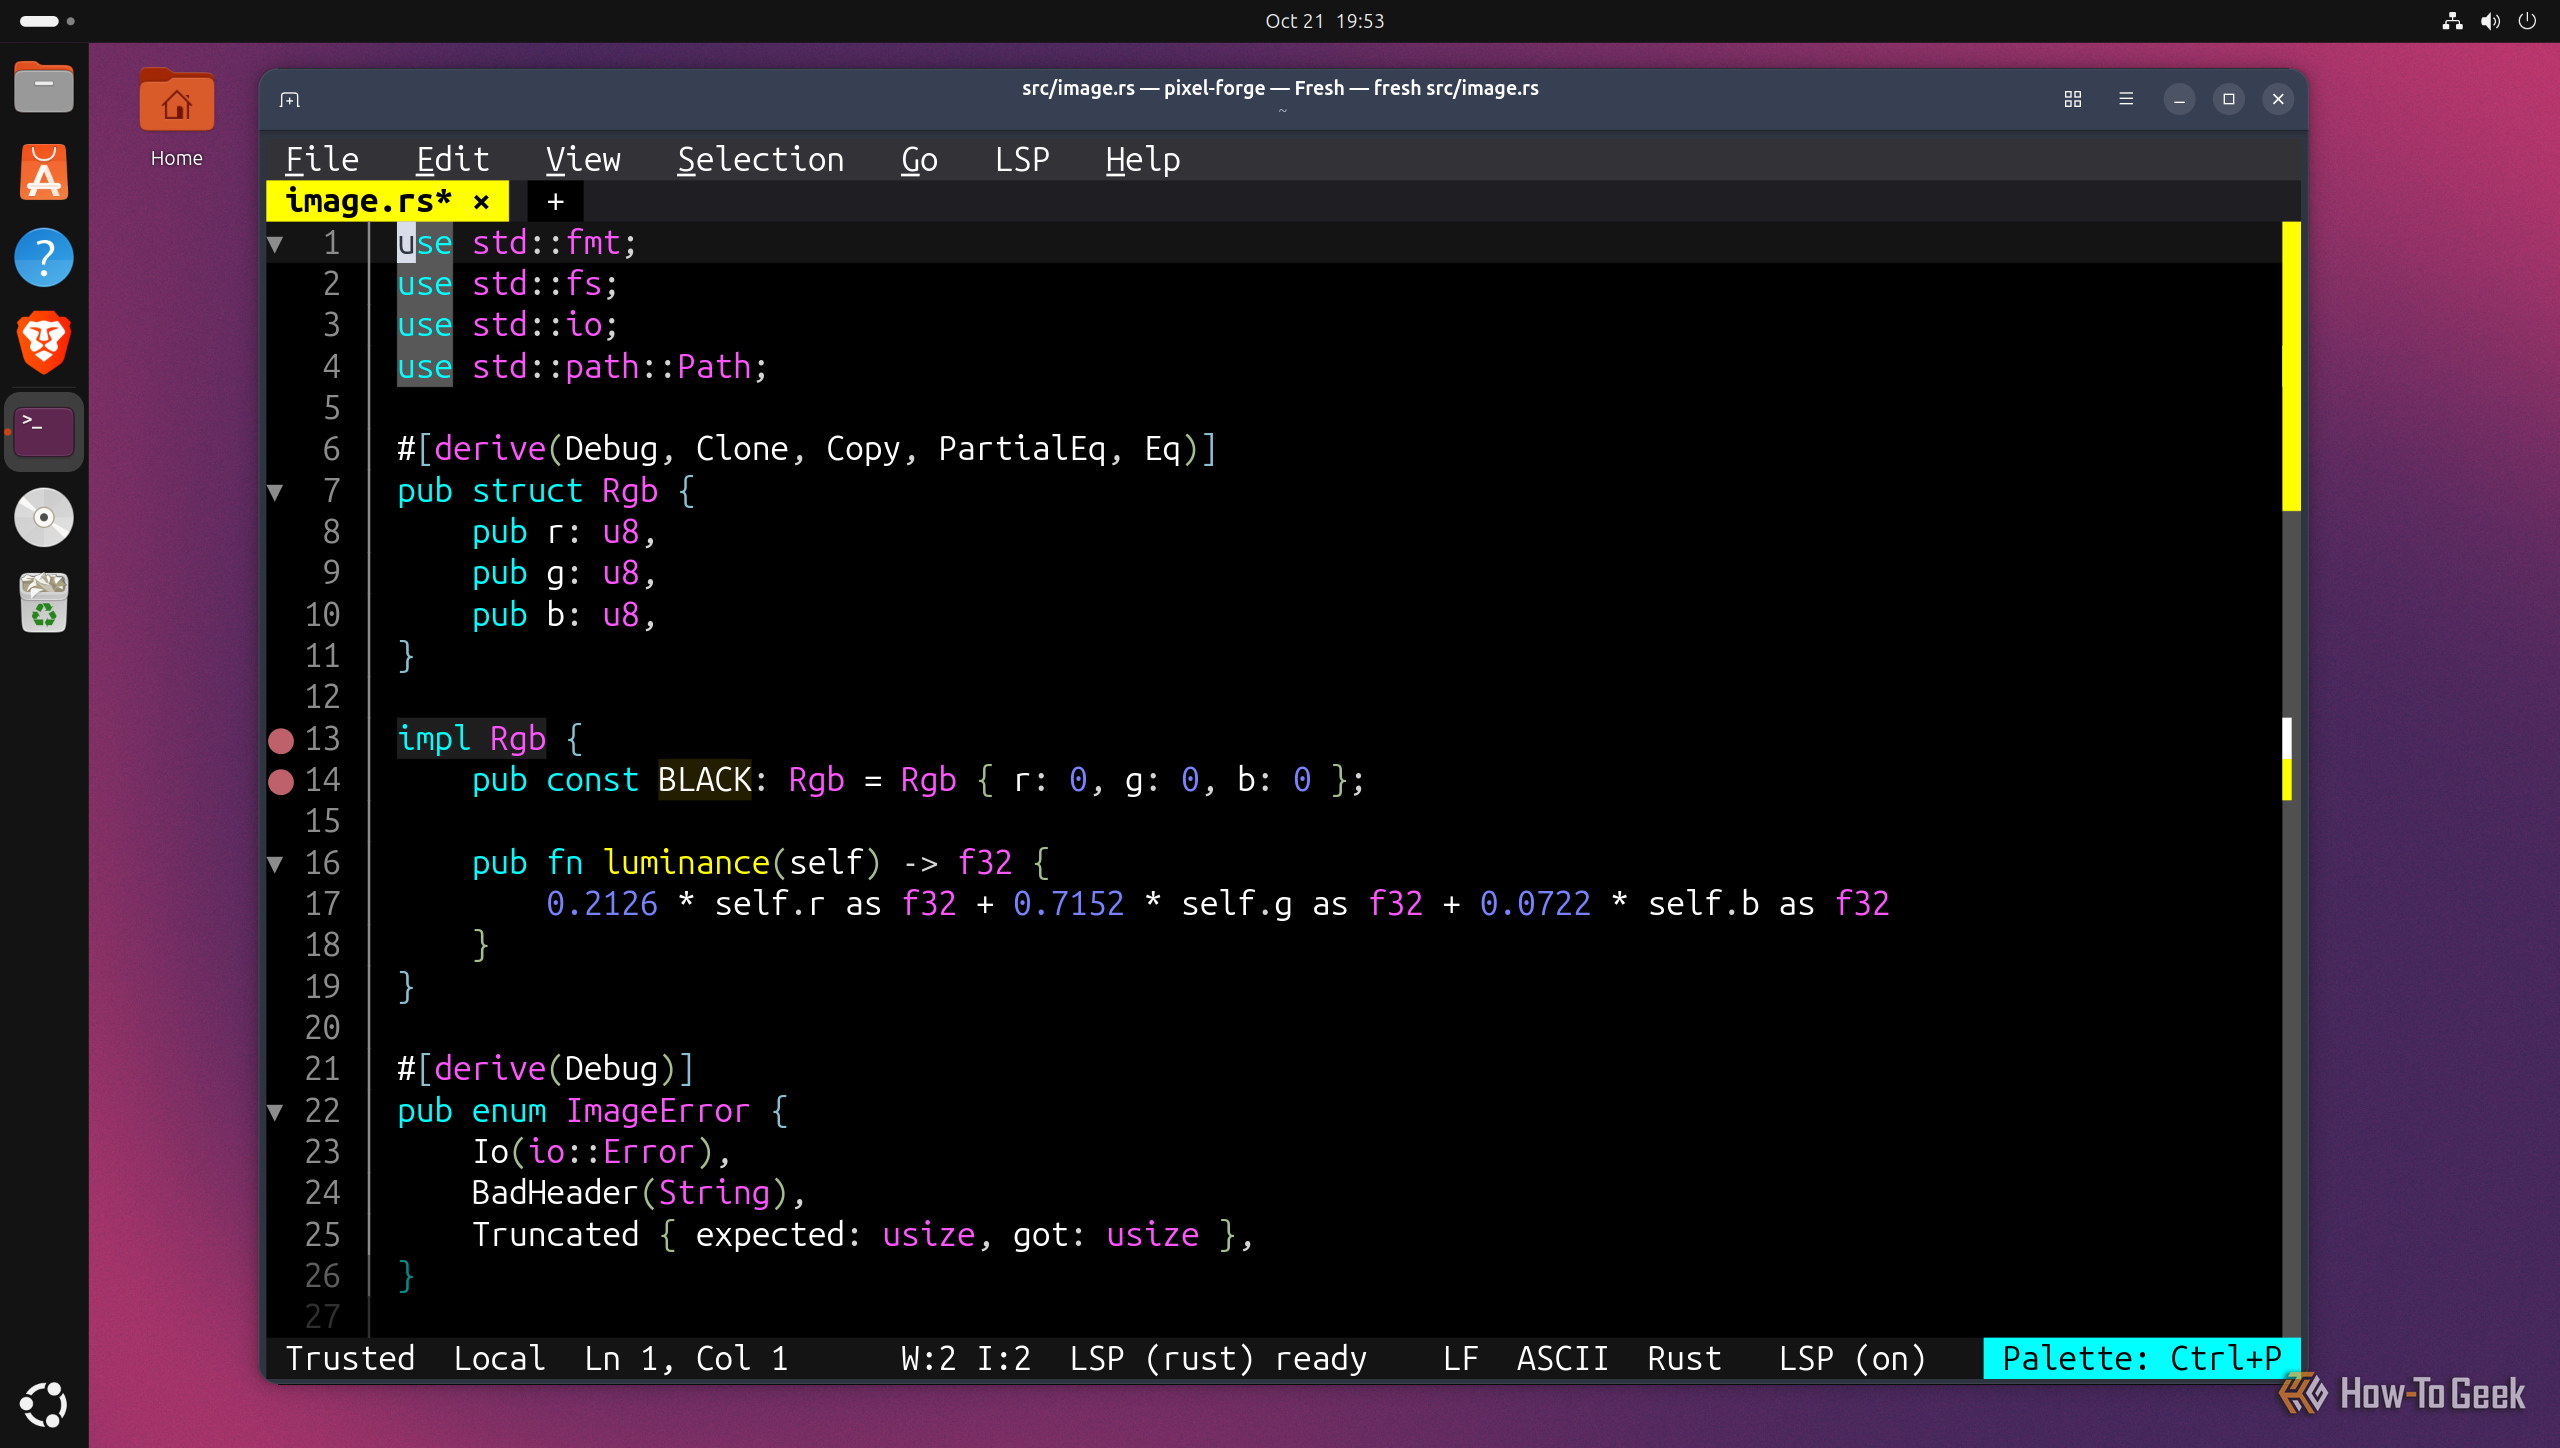This screenshot has height=1448, width=2560.
Task: Open the Terminal icon in the dock
Action: pyautogui.click(x=44, y=432)
